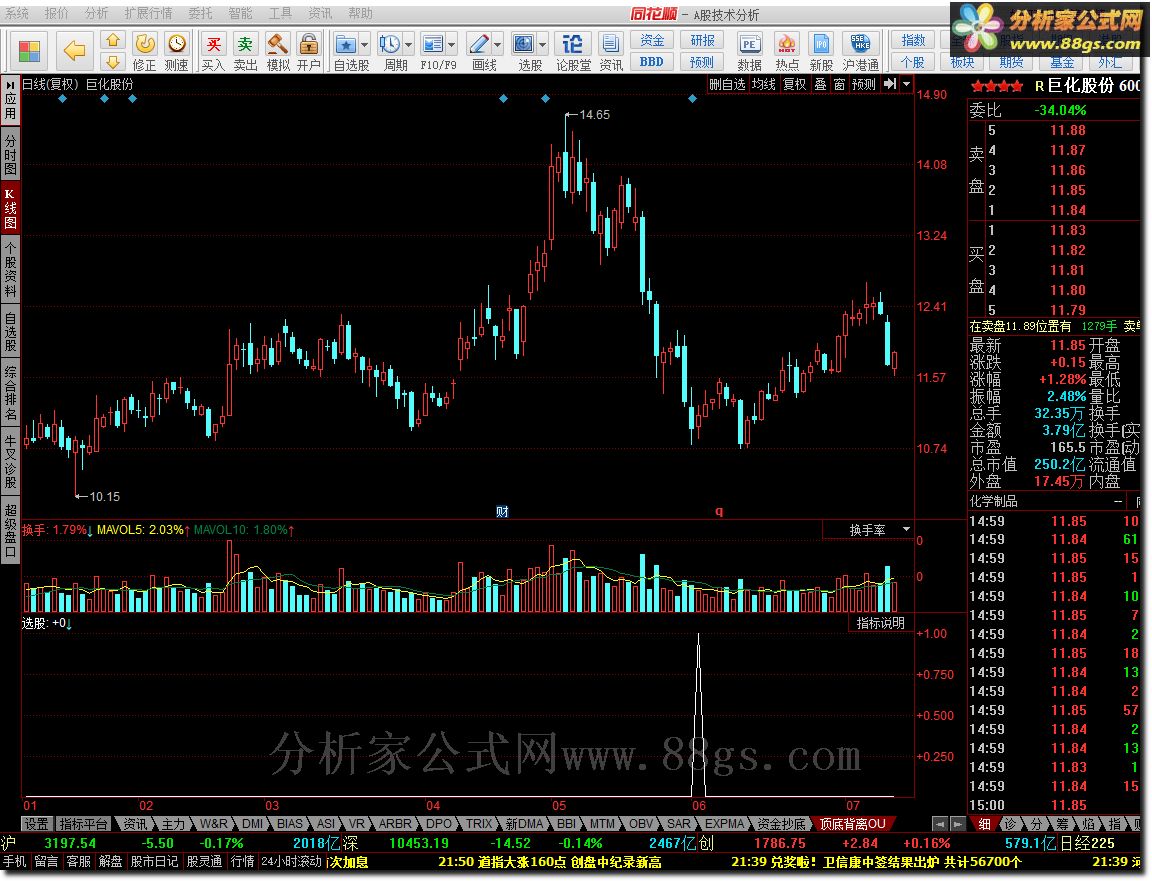Go back with the yellow arrow icon

pyautogui.click(x=74, y=51)
